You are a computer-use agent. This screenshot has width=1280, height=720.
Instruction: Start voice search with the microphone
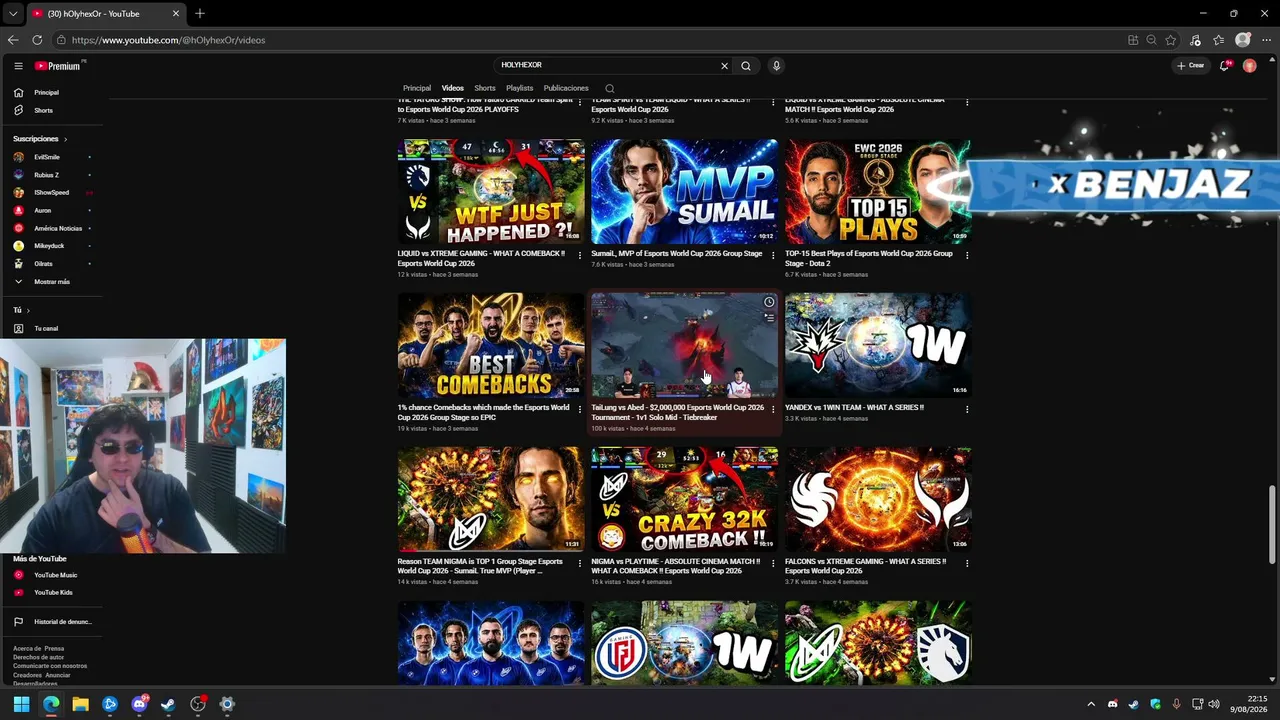[776, 66]
